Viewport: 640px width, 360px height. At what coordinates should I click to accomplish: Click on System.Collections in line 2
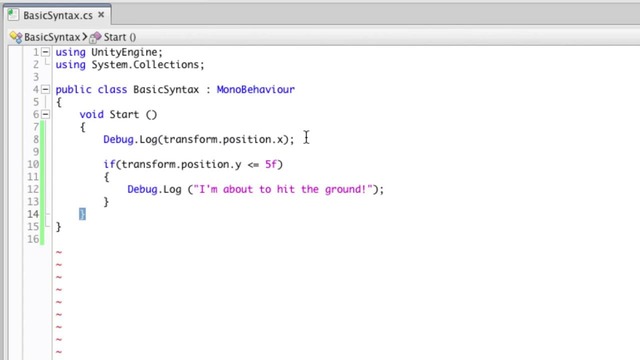[145, 64]
